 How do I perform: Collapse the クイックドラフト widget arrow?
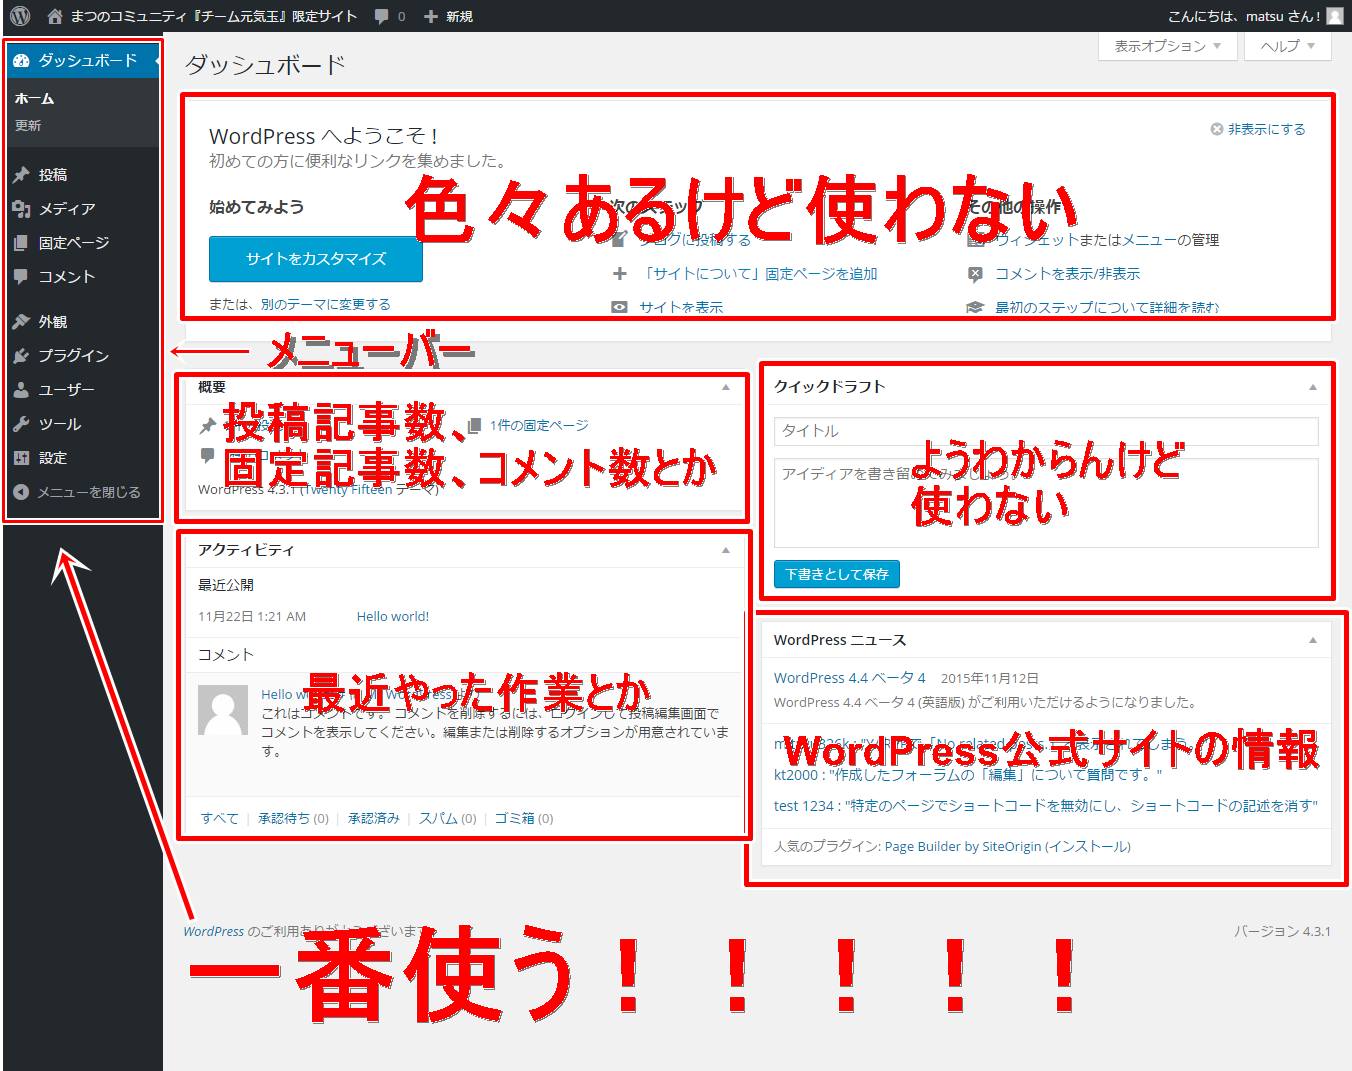1313,387
